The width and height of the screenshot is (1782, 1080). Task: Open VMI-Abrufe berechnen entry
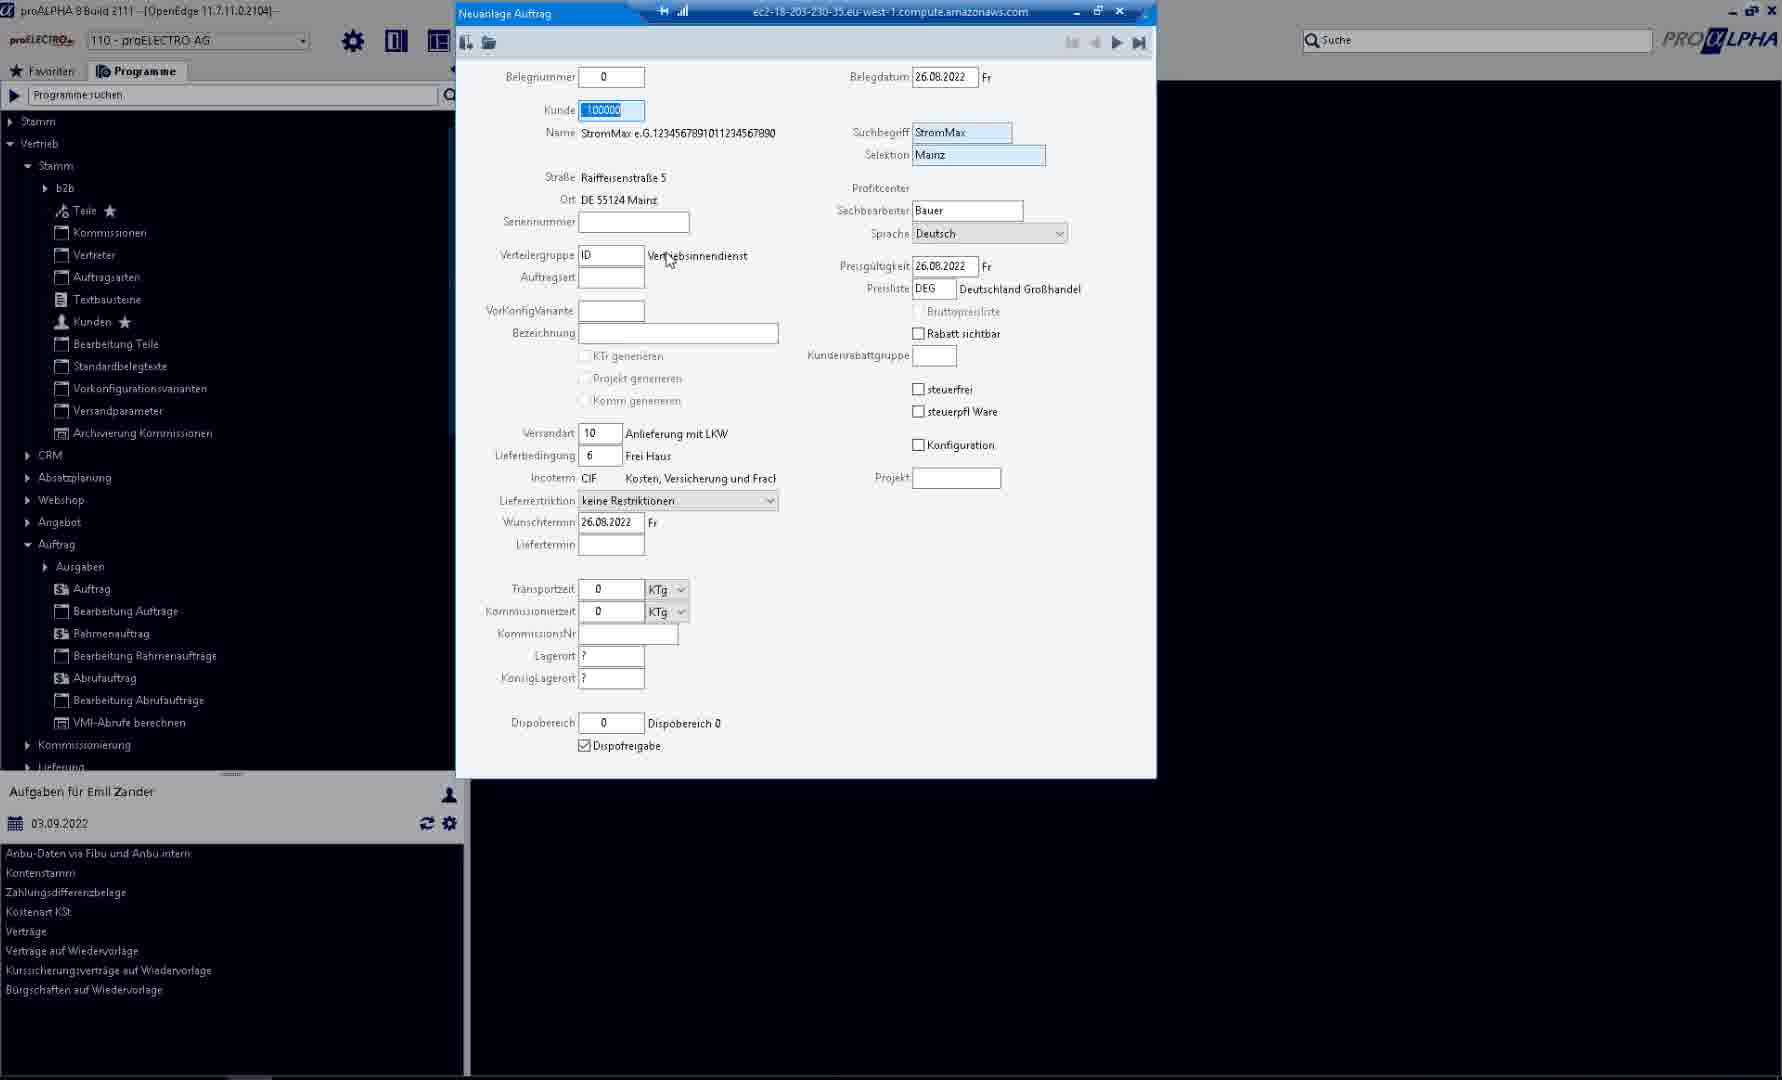click(129, 723)
